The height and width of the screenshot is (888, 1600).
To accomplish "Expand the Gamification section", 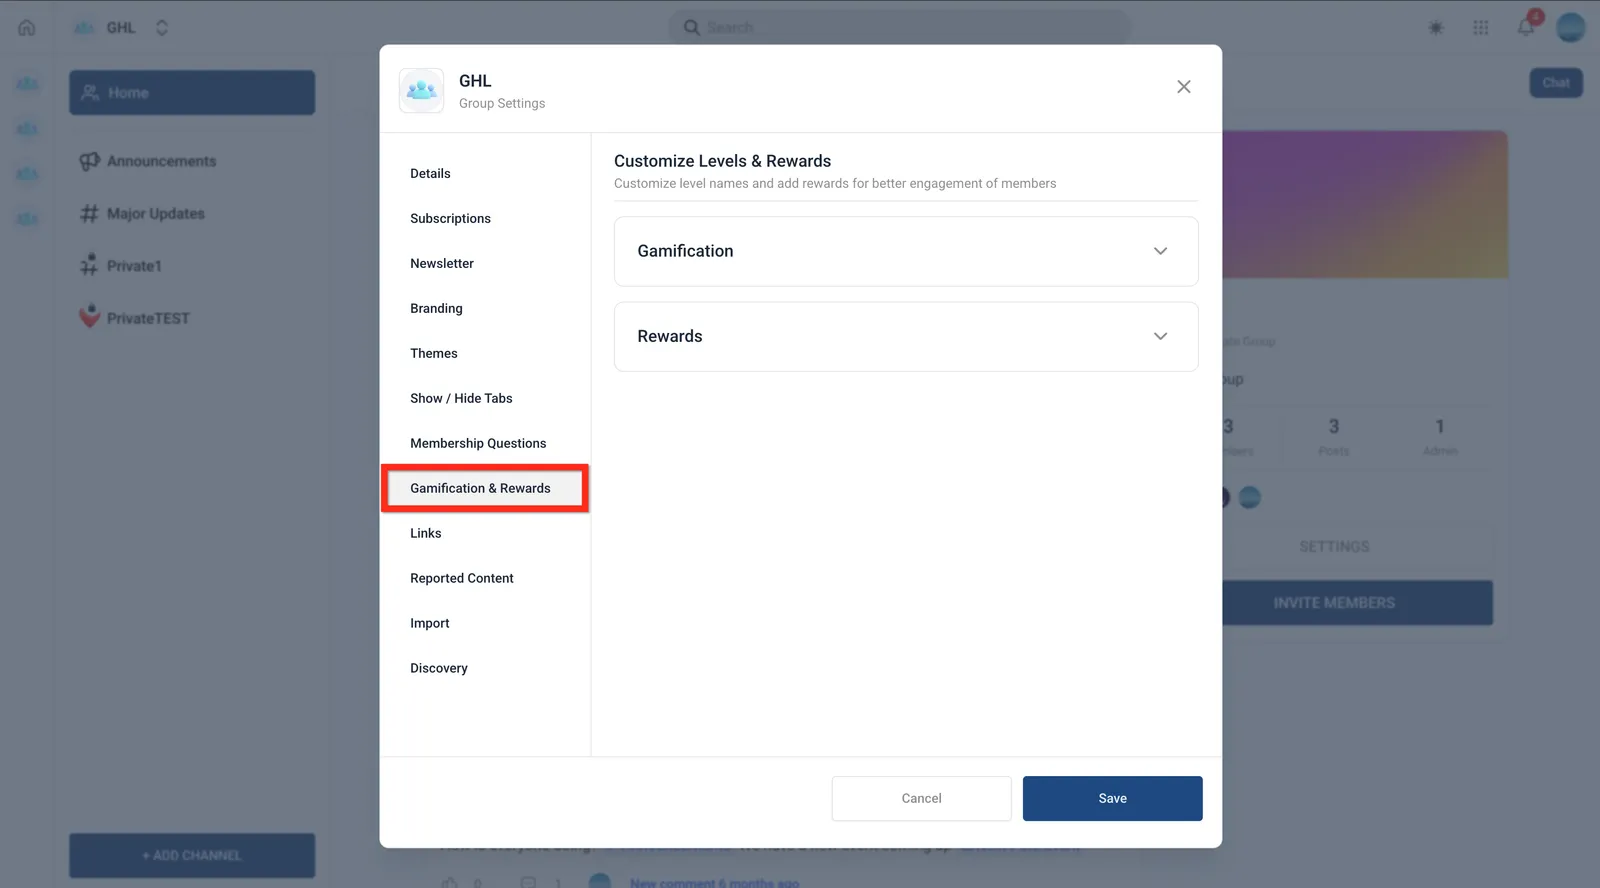I will coord(906,251).
